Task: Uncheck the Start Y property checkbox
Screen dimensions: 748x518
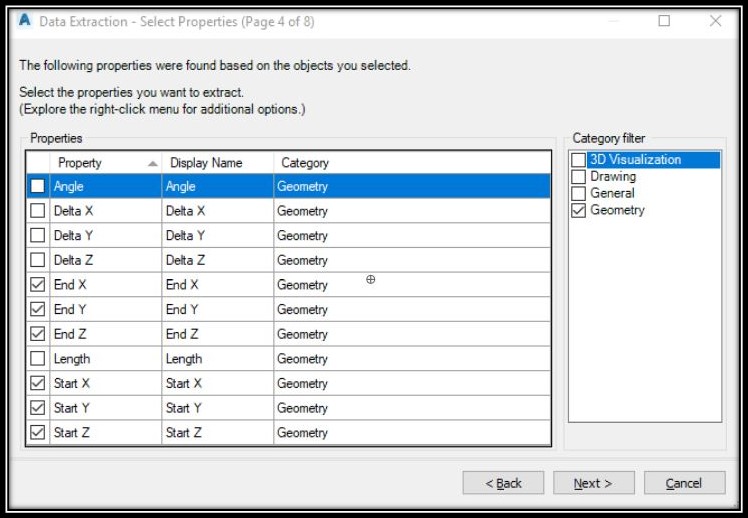Action: click(38, 408)
